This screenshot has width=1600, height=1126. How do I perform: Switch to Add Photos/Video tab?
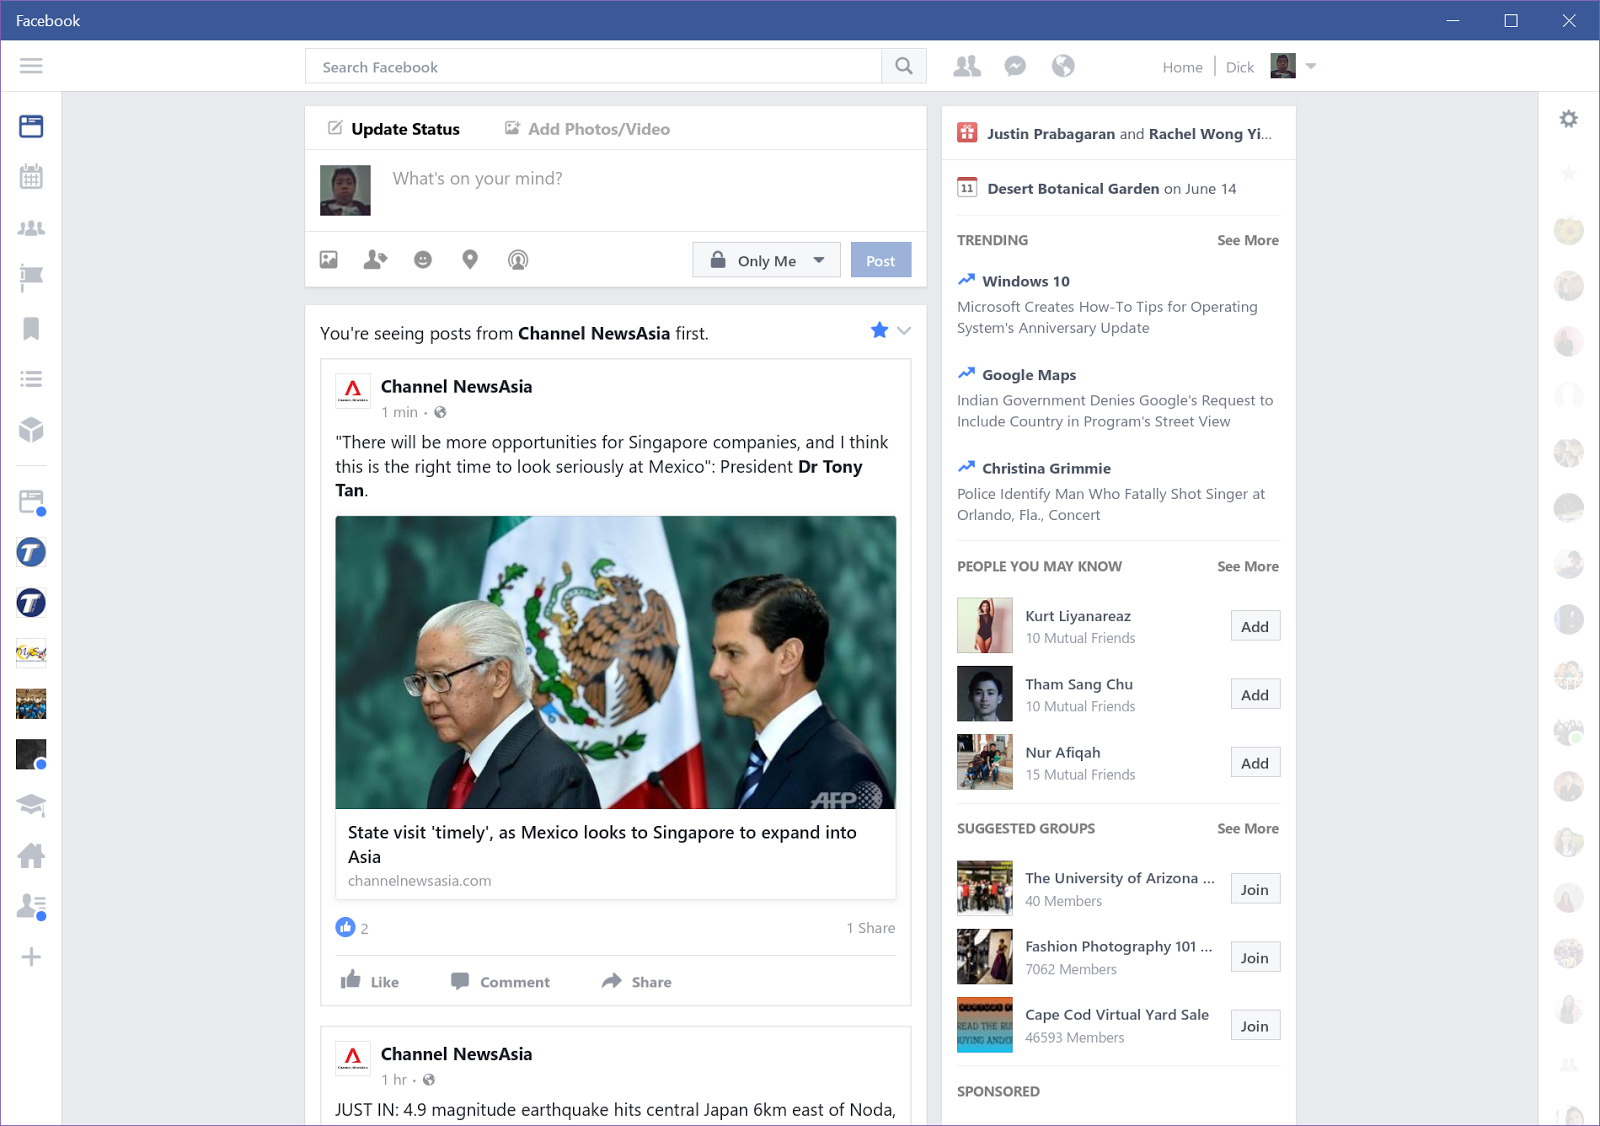[587, 129]
